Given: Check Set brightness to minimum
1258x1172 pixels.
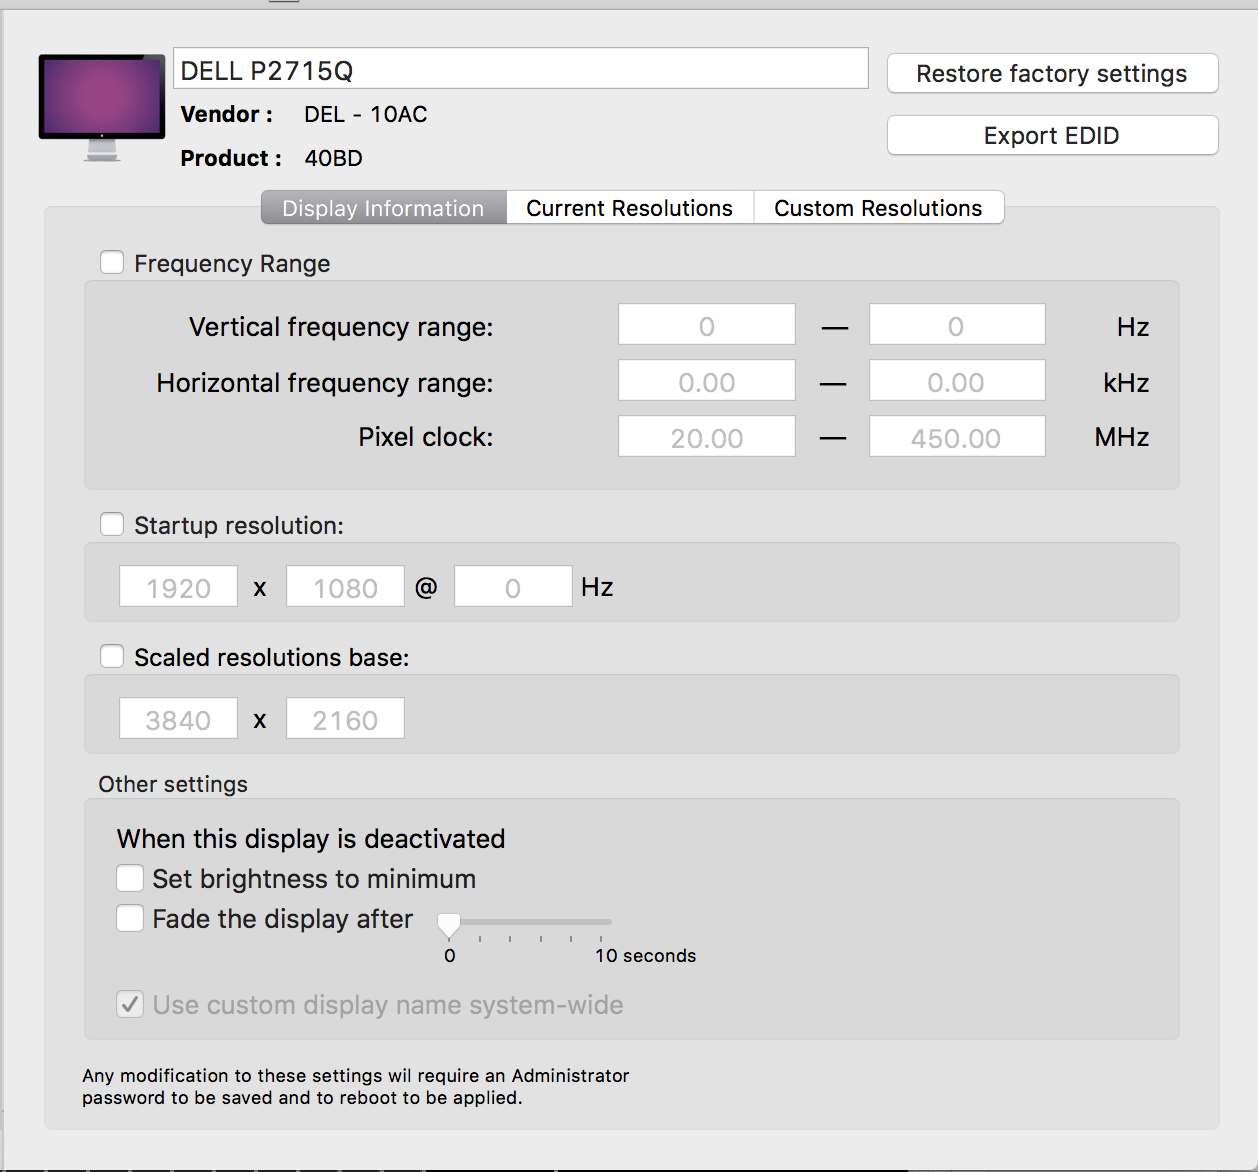Looking at the screenshot, I should coord(130,878).
